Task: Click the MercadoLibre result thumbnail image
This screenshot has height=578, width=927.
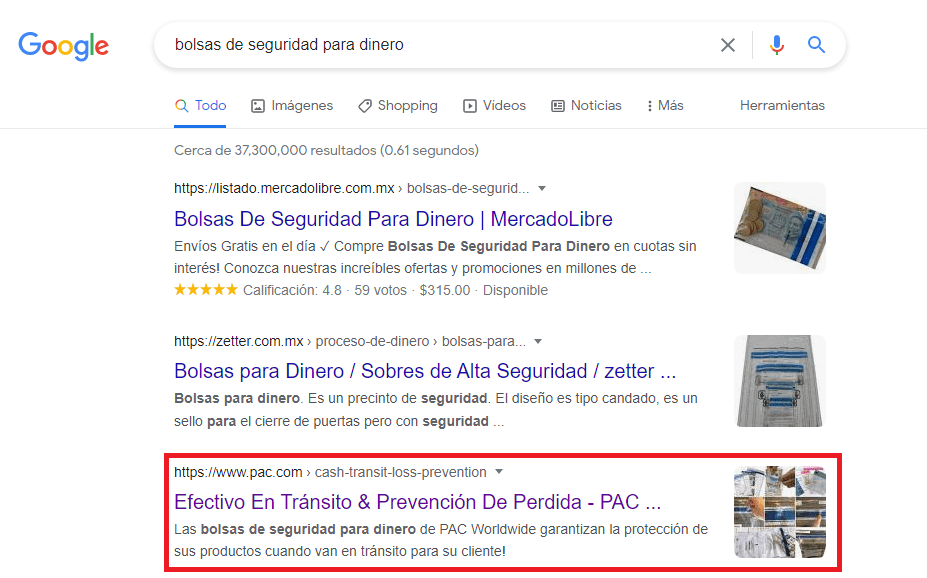Action: 779,228
